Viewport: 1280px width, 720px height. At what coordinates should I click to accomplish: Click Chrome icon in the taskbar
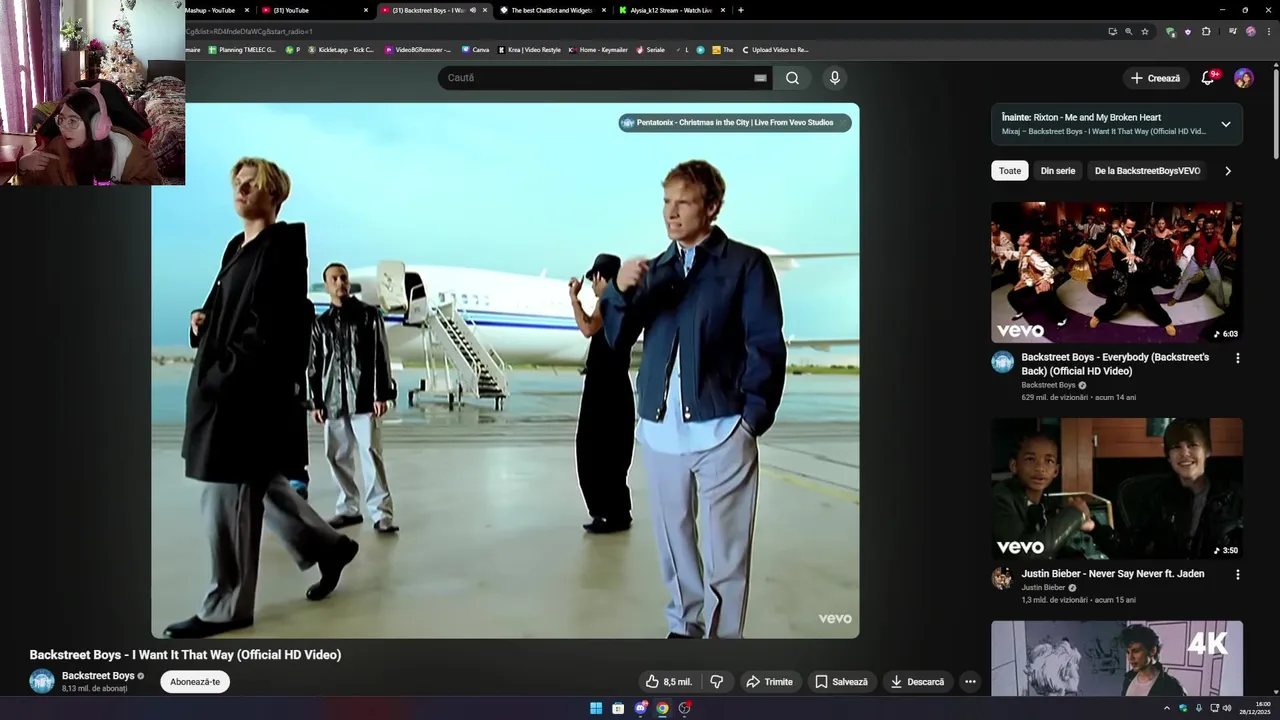662,708
